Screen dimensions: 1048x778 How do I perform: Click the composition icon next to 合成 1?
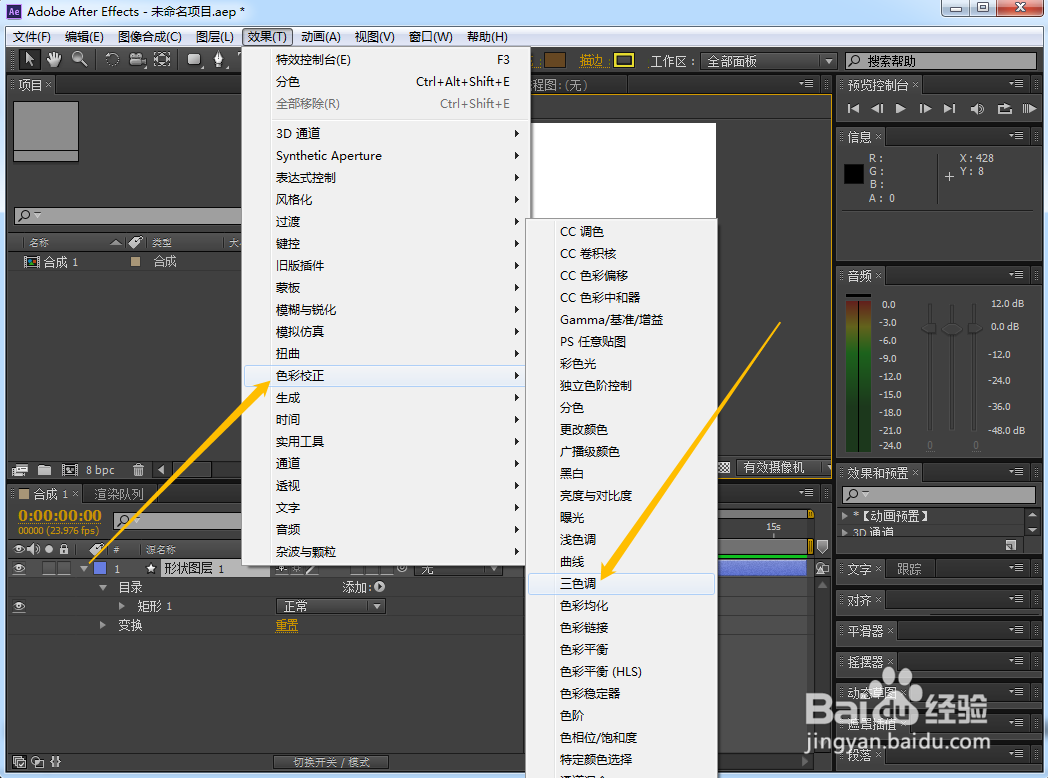click(31, 261)
